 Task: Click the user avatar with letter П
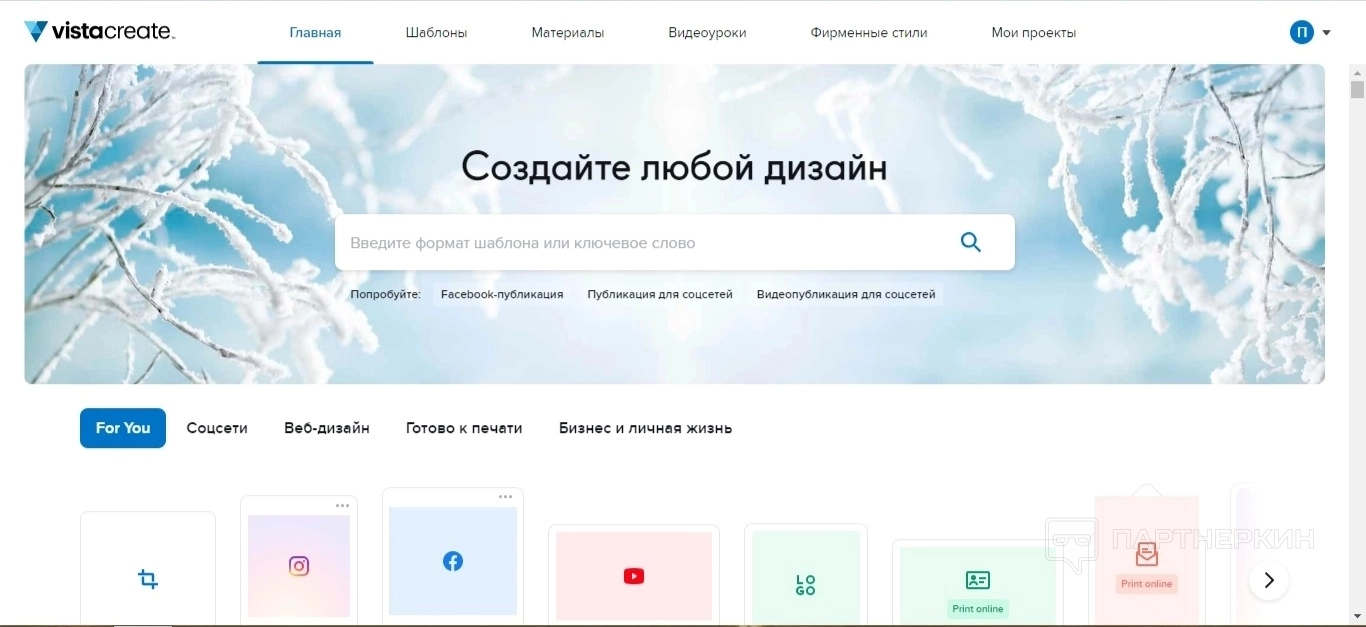click(x=1301, y=32)
